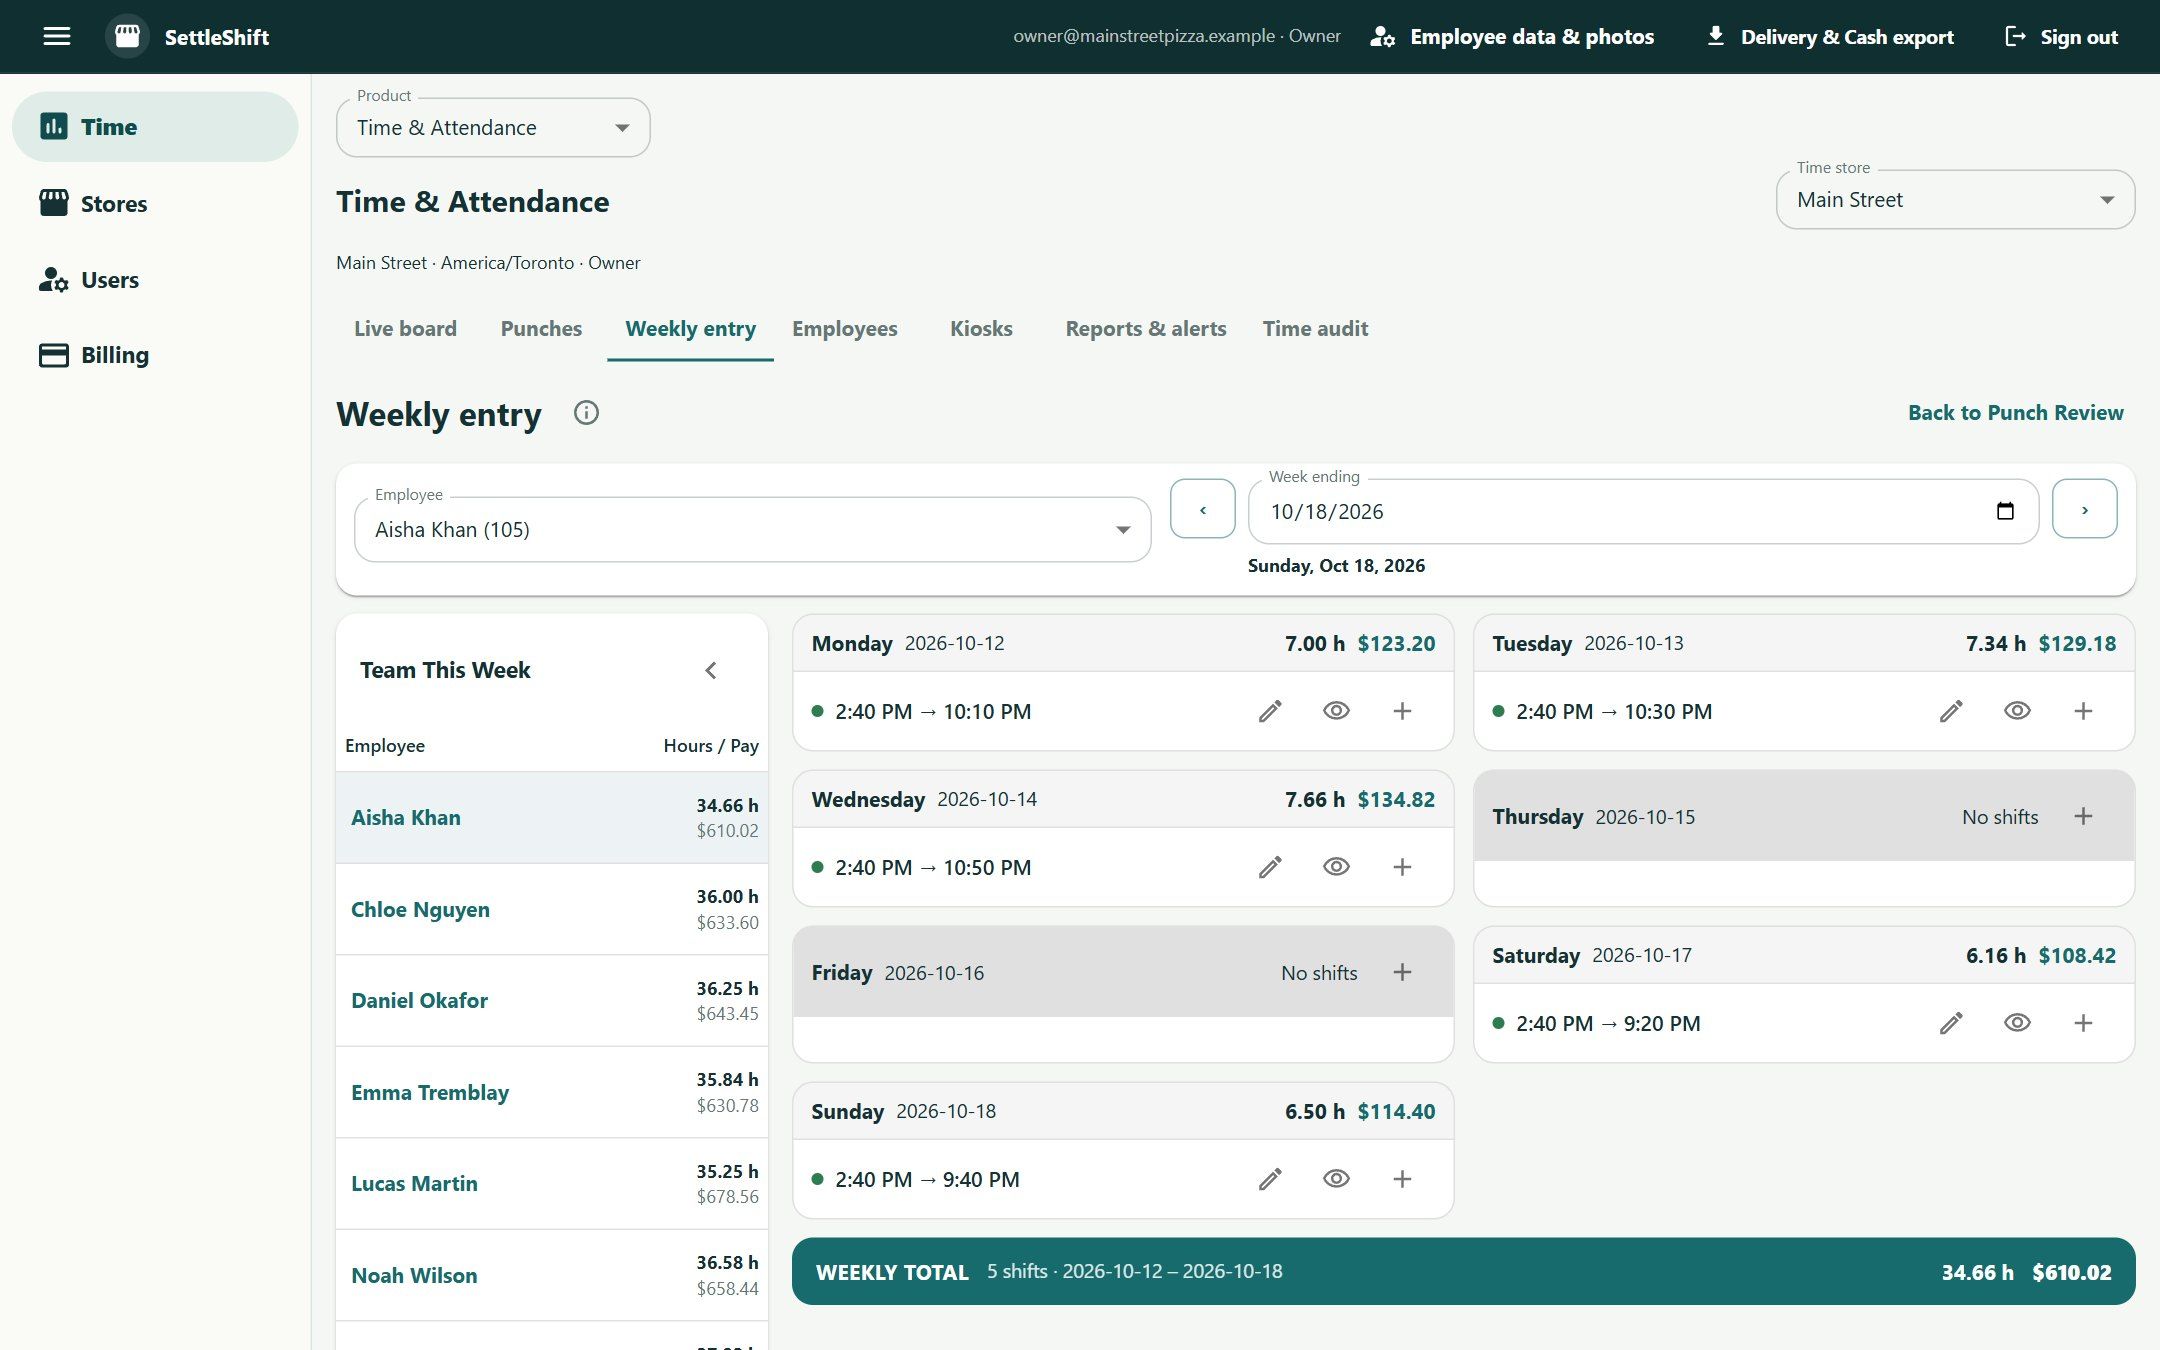Click Back to Punch Review link
2160x1350 pixels.
2015,413
